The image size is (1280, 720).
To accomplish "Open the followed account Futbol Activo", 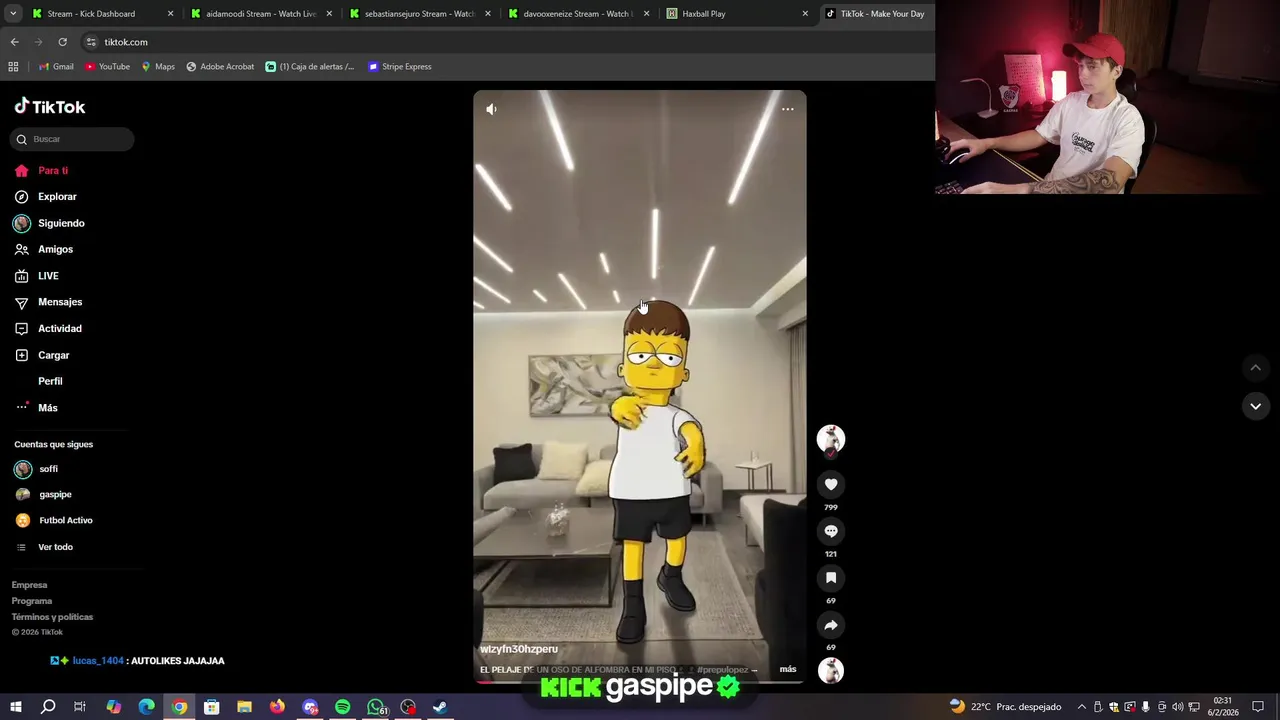I will click(54, 520).
